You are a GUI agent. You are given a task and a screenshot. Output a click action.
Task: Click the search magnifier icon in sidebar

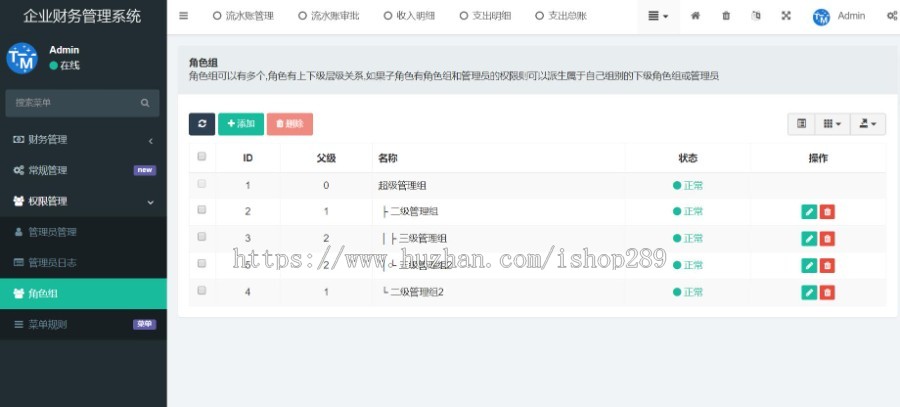tap(145, 103)
